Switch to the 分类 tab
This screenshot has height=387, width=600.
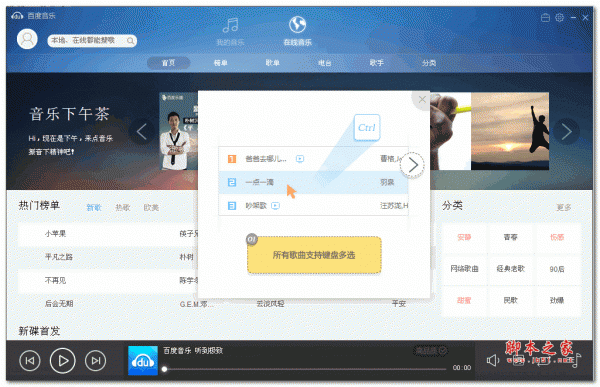coord(429,63)
